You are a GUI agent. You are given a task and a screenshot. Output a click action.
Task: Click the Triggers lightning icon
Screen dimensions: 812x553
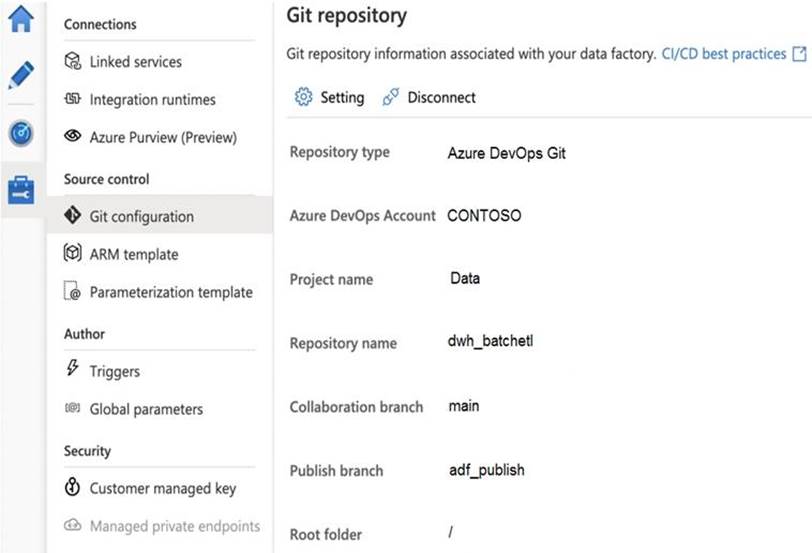click(72, 370)
